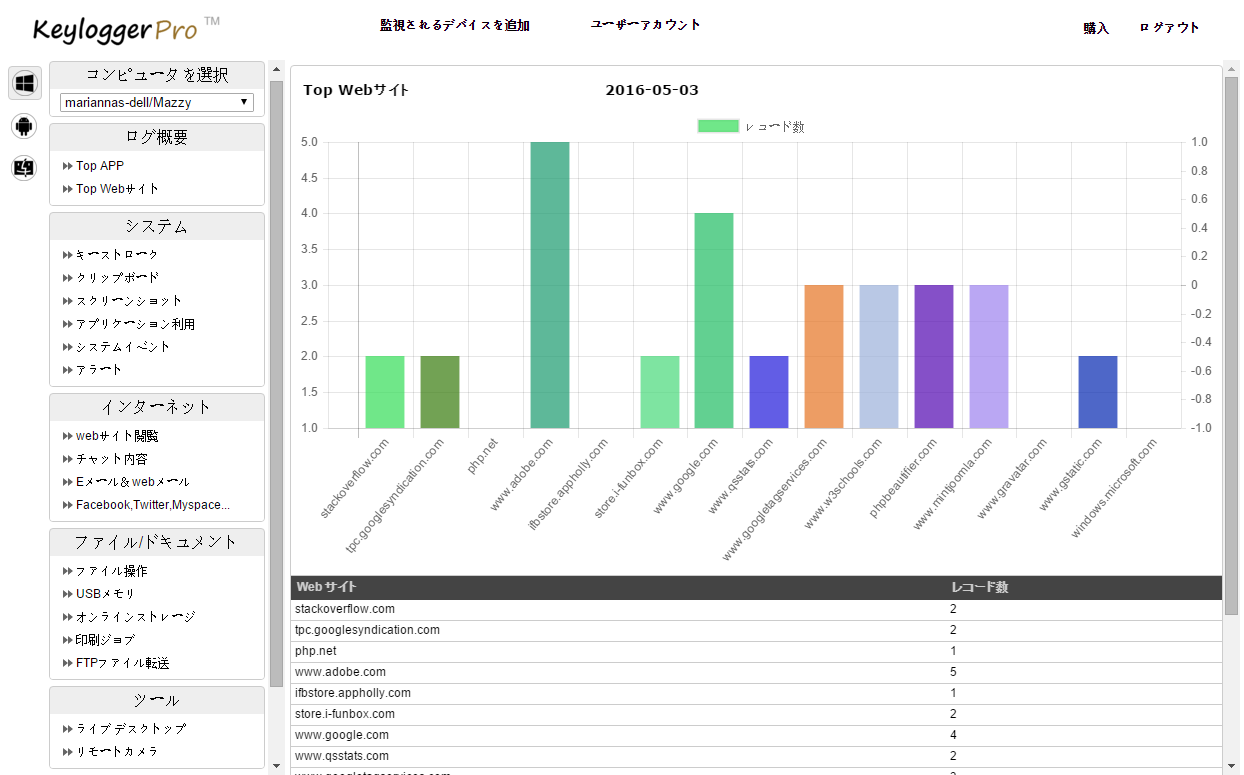Viewport: 1244px width, 775px height.
Task: Select www.google.com in the table
Action: (x=342, y=735)
